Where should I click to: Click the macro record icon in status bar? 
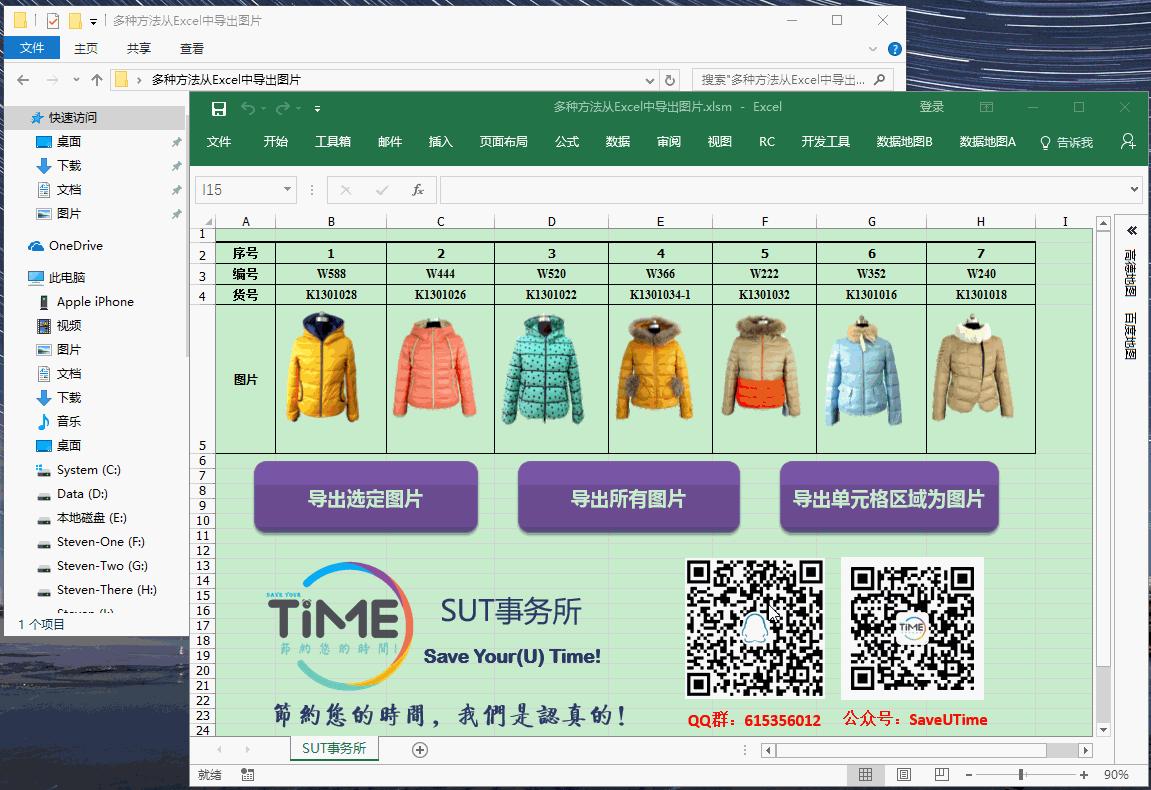point(248,775)
